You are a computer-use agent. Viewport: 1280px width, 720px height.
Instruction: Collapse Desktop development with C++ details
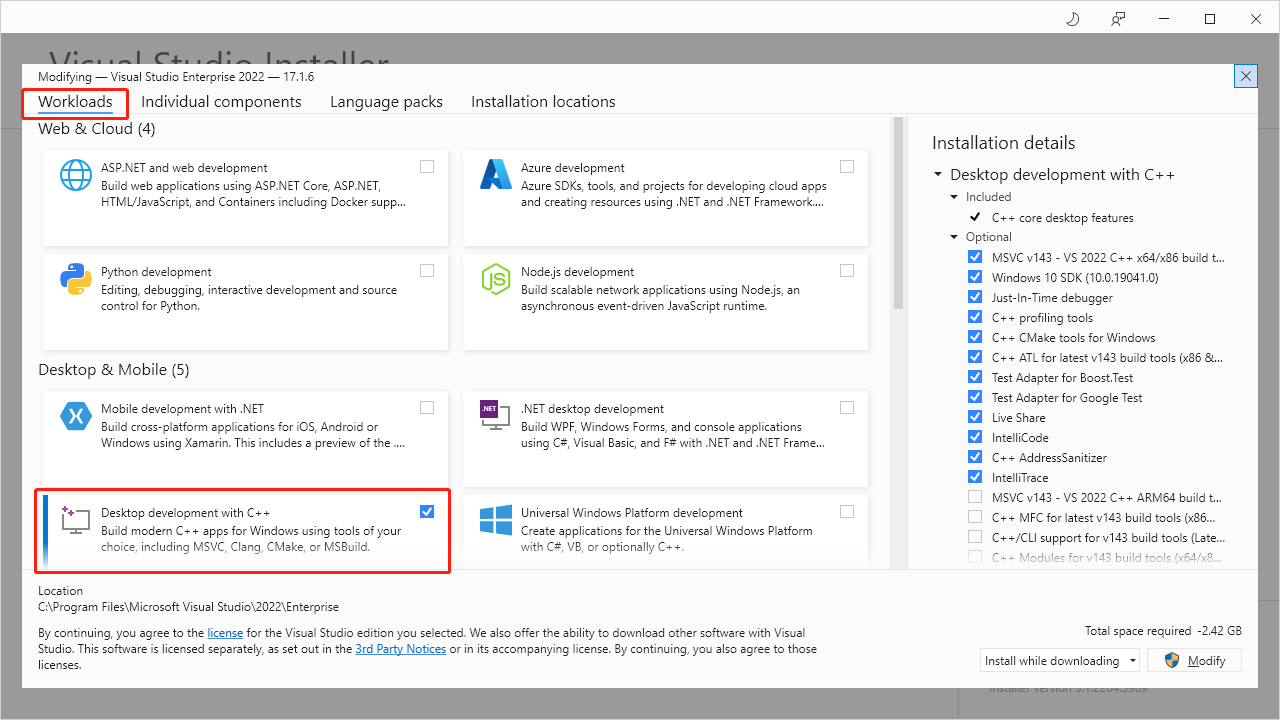[938, 175]
